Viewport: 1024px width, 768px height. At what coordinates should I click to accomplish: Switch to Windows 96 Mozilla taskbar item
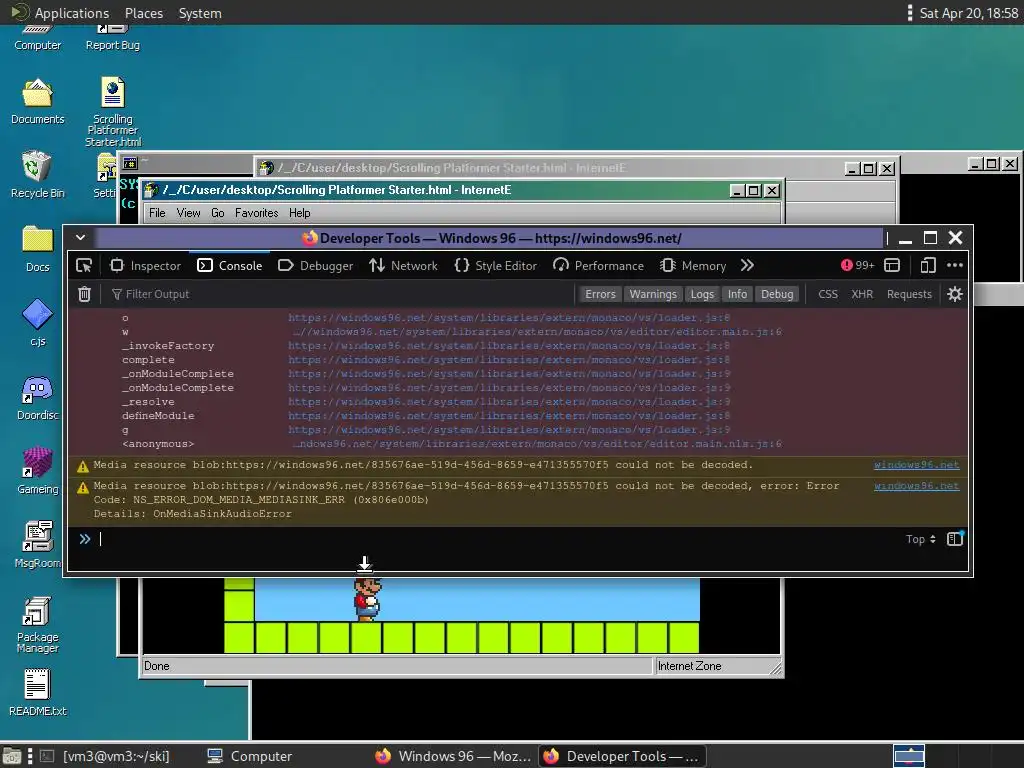pyautogui.click(x=453, y=756)
